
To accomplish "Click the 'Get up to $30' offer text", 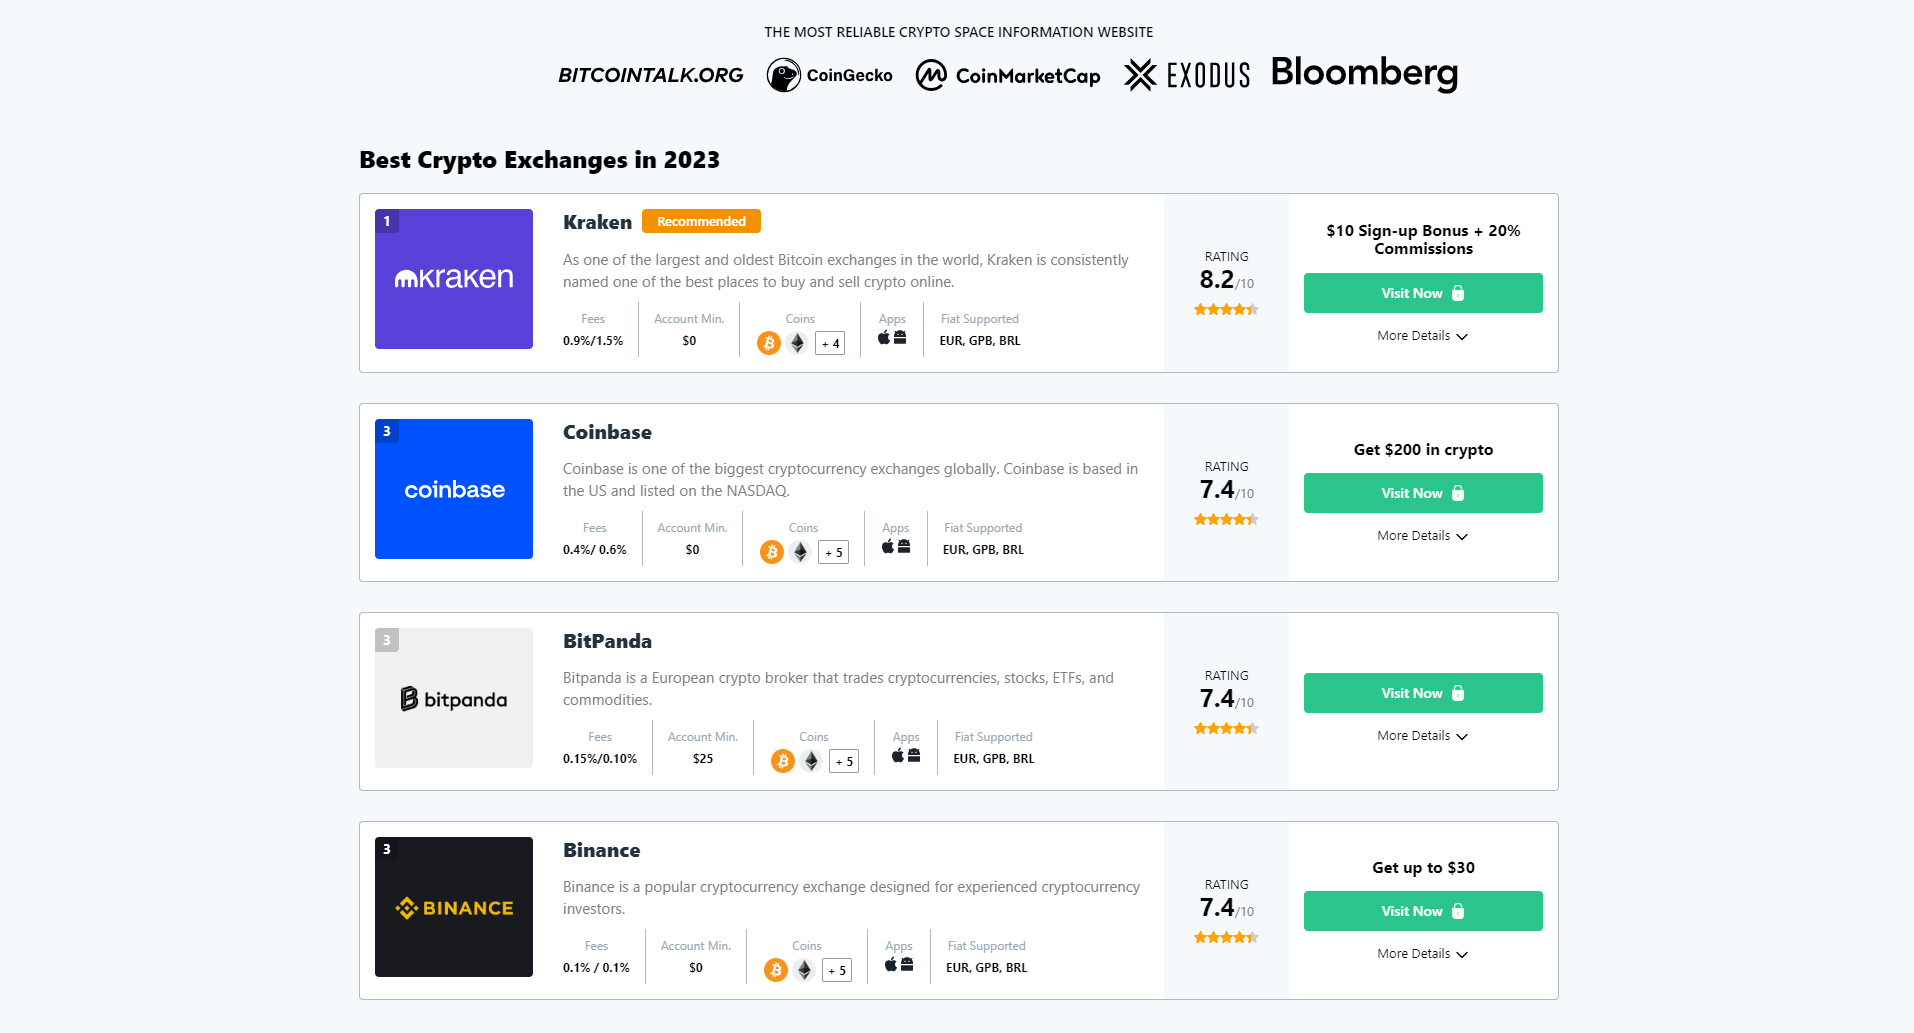I will 1423,868.
